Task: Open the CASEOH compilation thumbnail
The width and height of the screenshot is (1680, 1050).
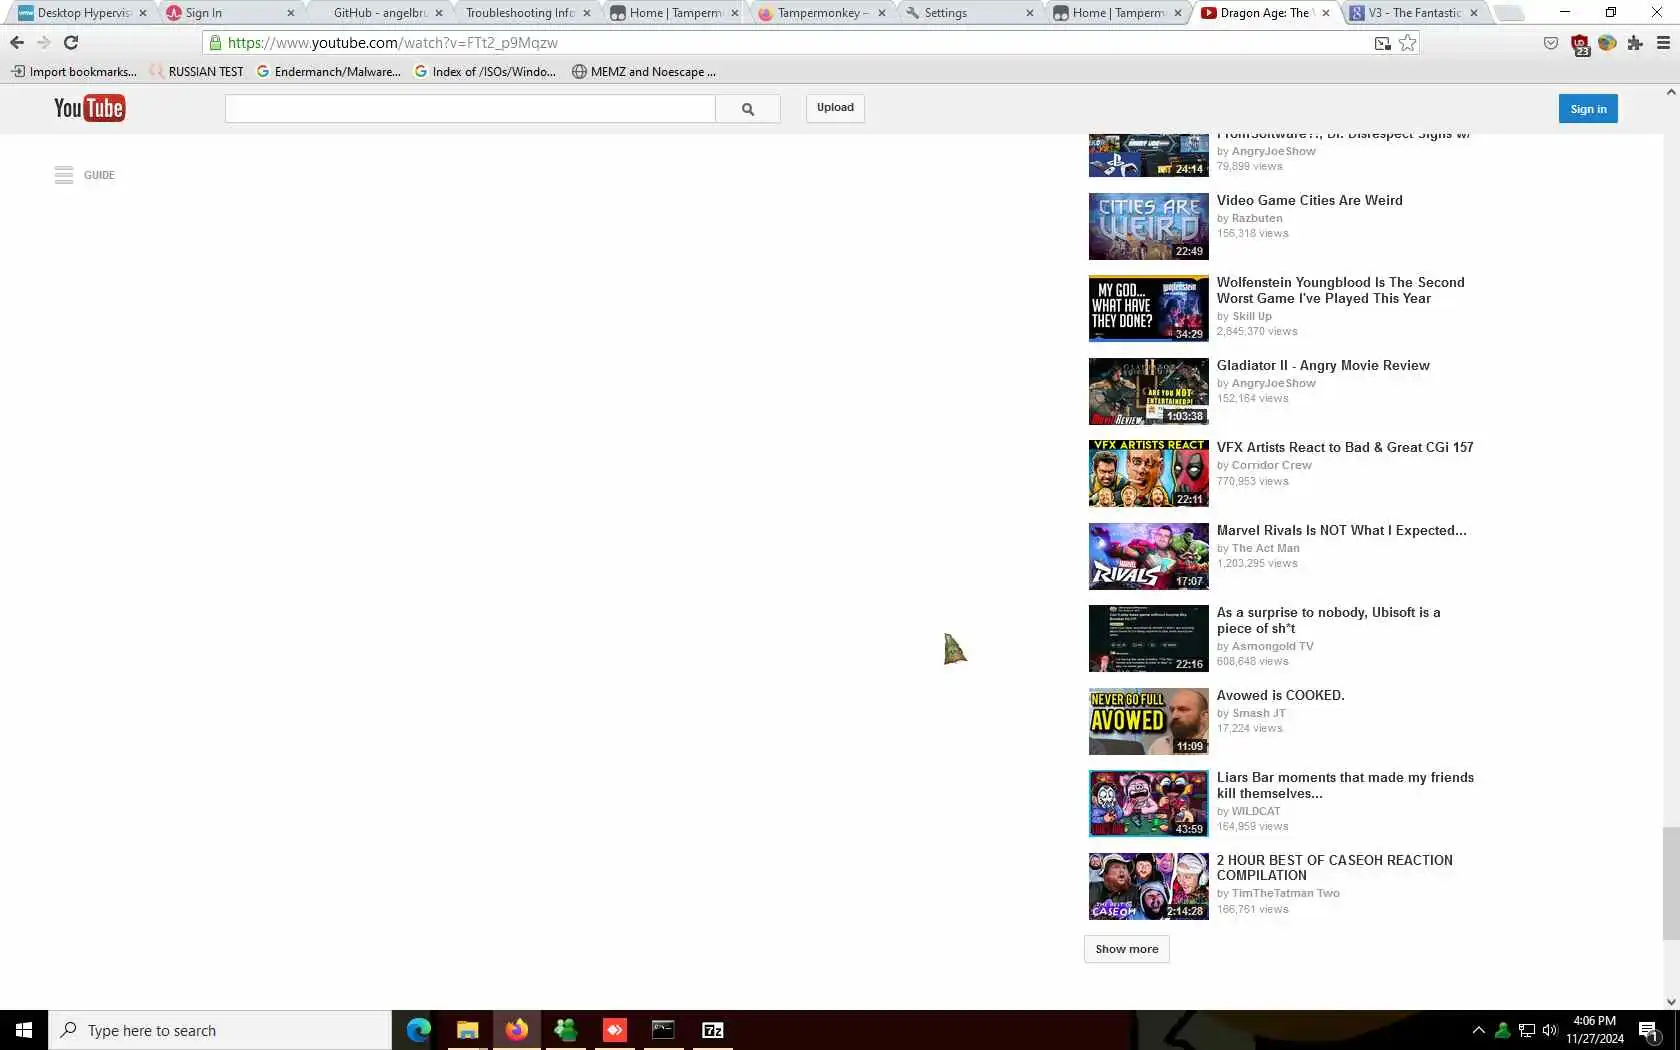Action: pyautogui.click(x=1149, y=886)
